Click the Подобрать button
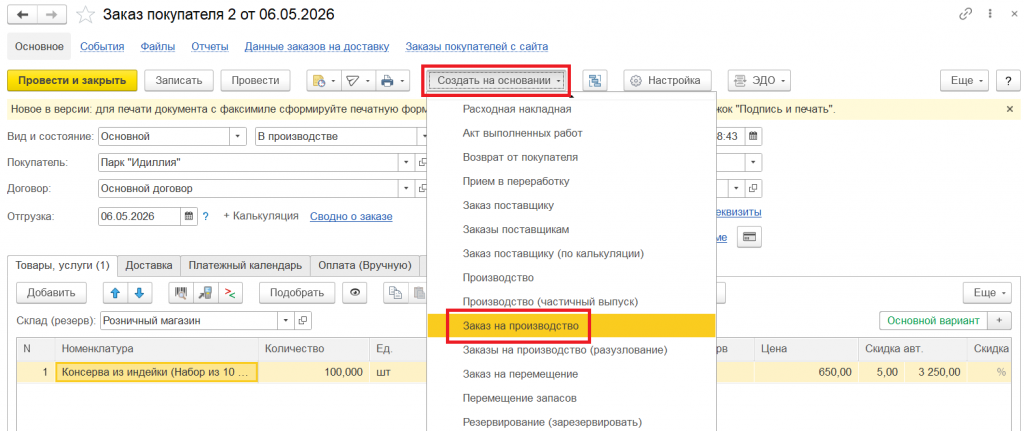The height and width of the screenshot is (431, 1024). coord(297,293)
